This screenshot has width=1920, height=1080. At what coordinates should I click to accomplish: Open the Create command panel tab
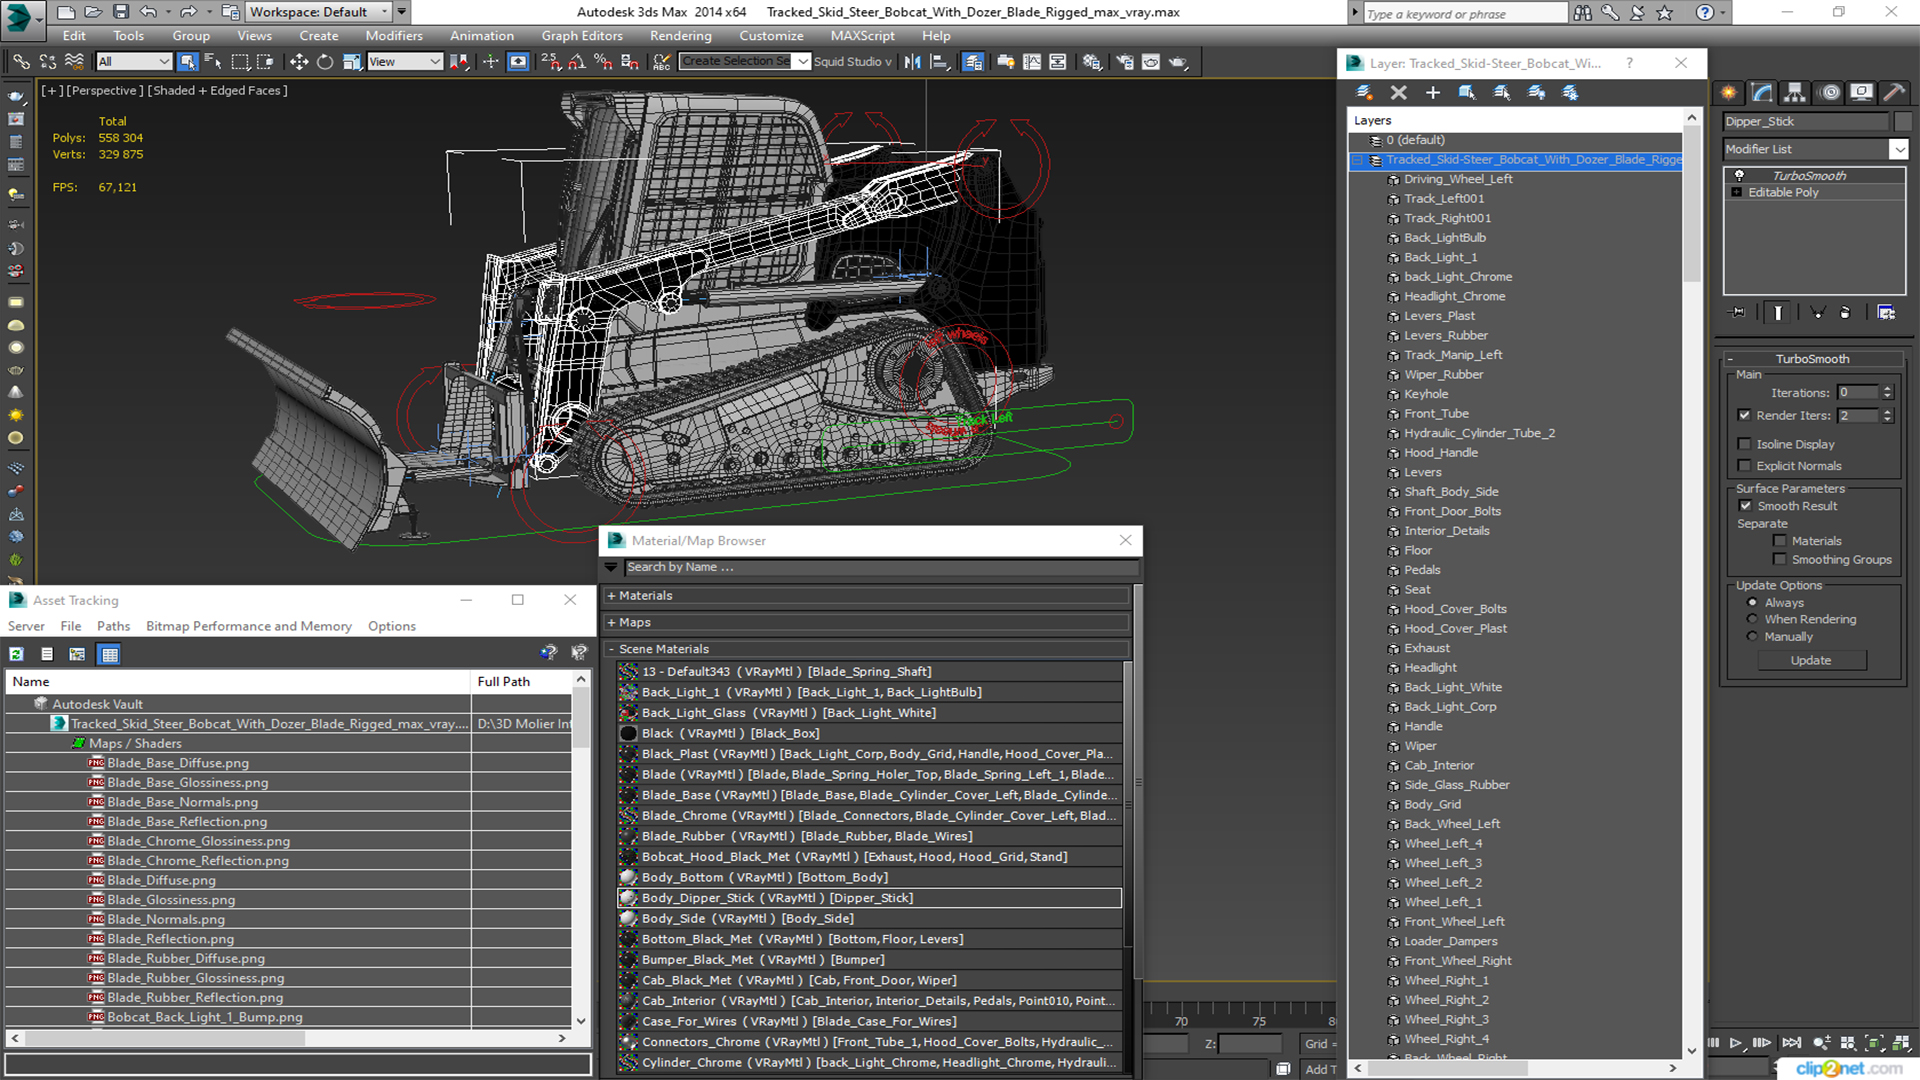point(1728,93)
